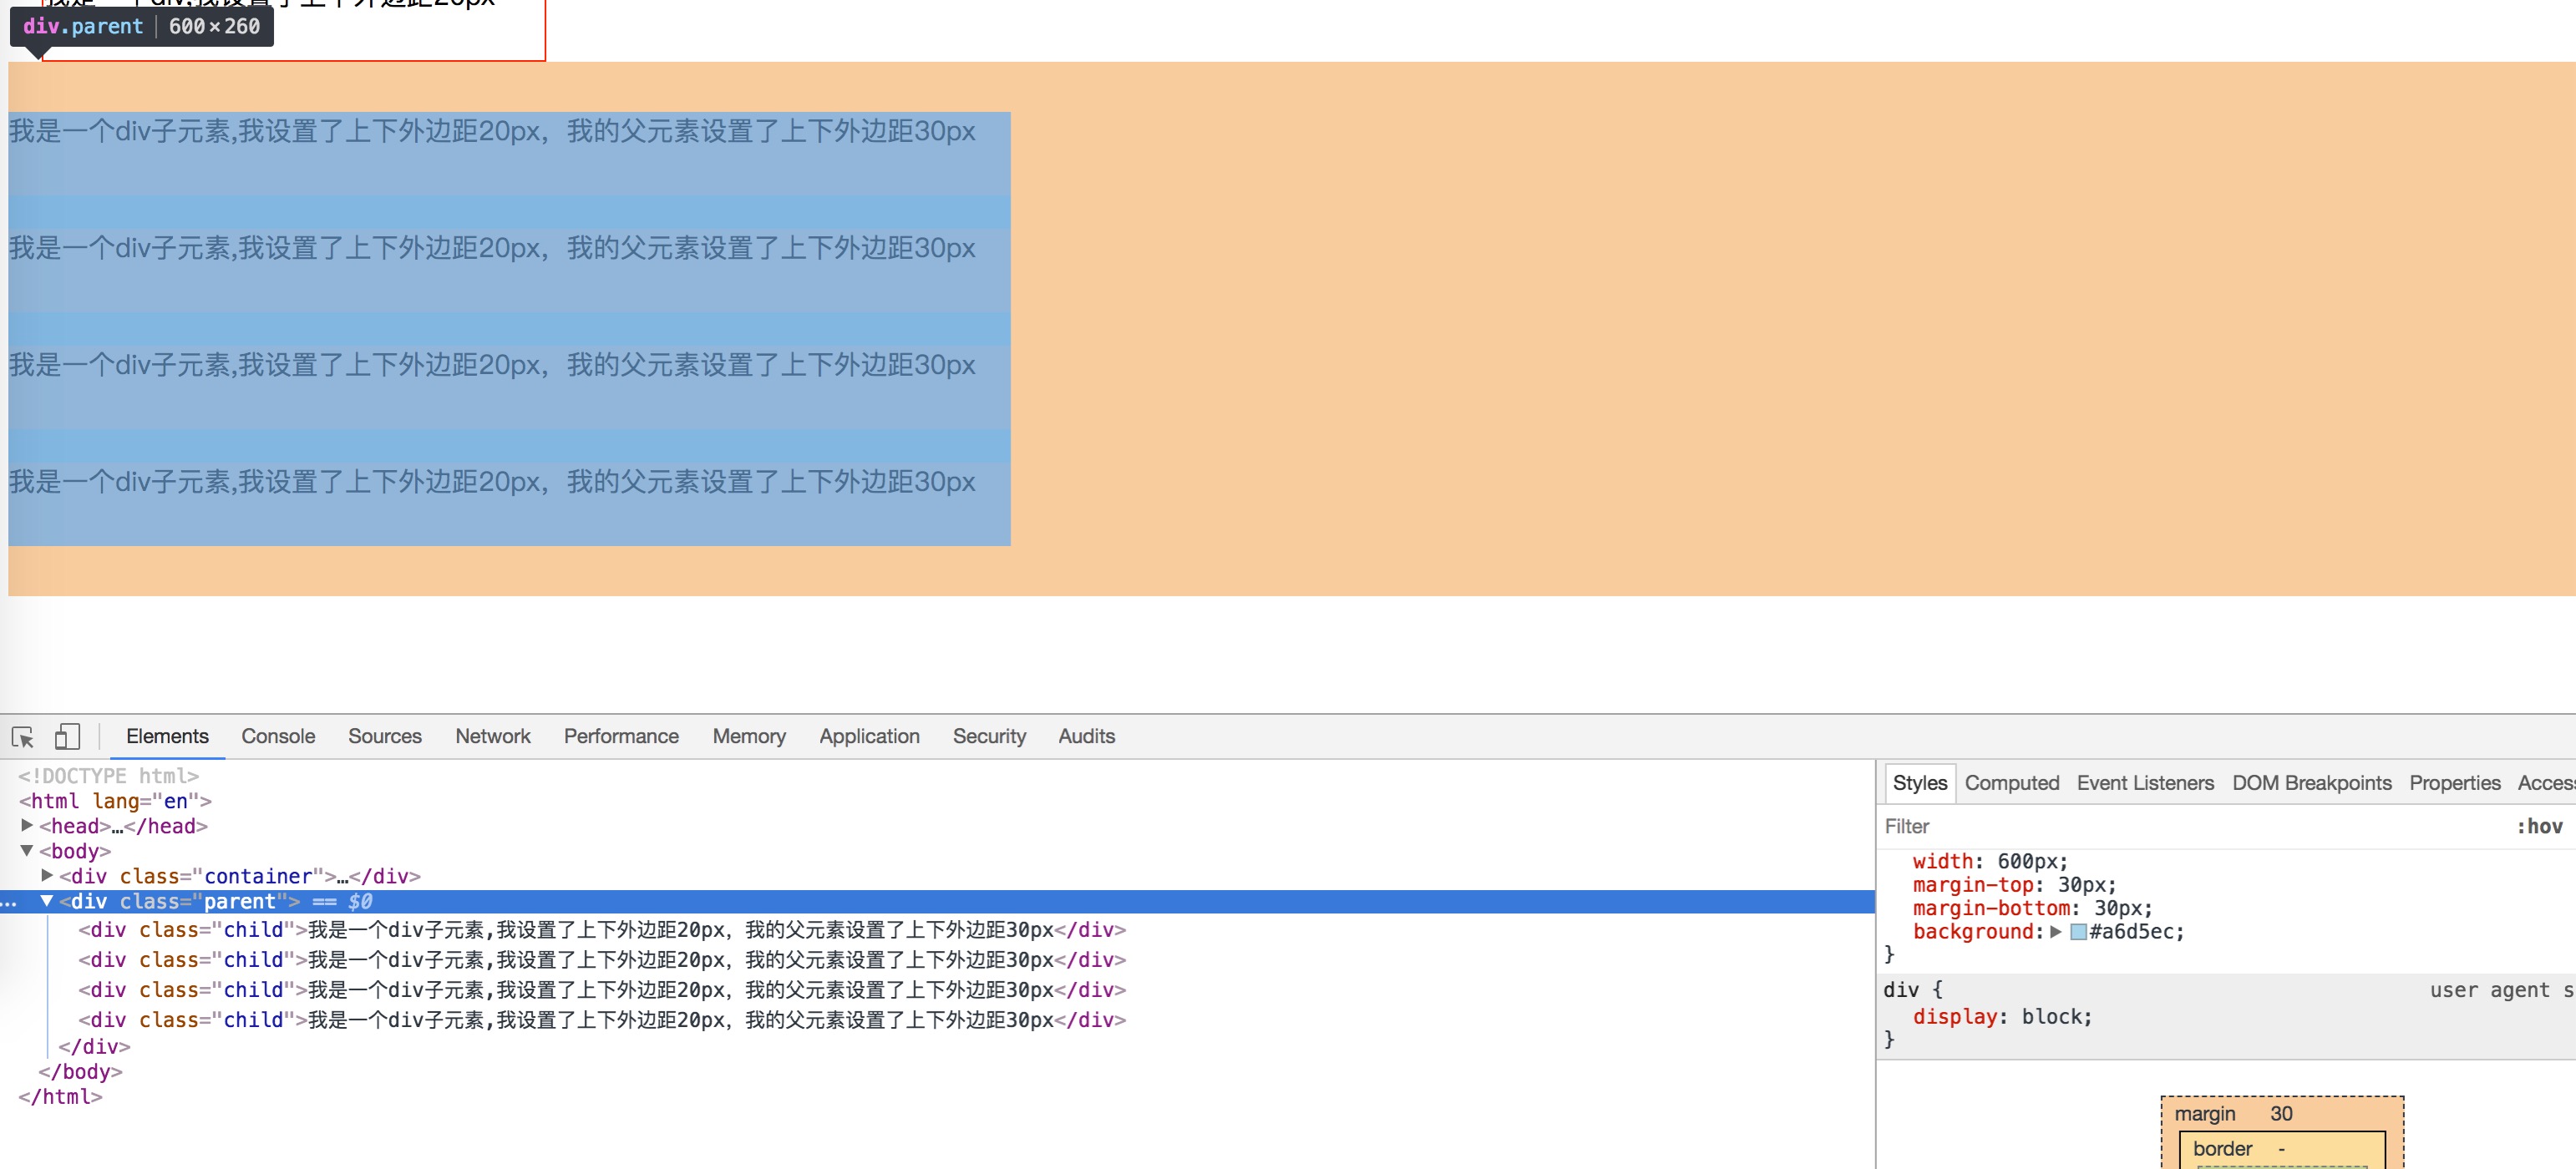Expand the div container node
The height and width of the screenshot is (1169, 2576).
tap(47, 875)
